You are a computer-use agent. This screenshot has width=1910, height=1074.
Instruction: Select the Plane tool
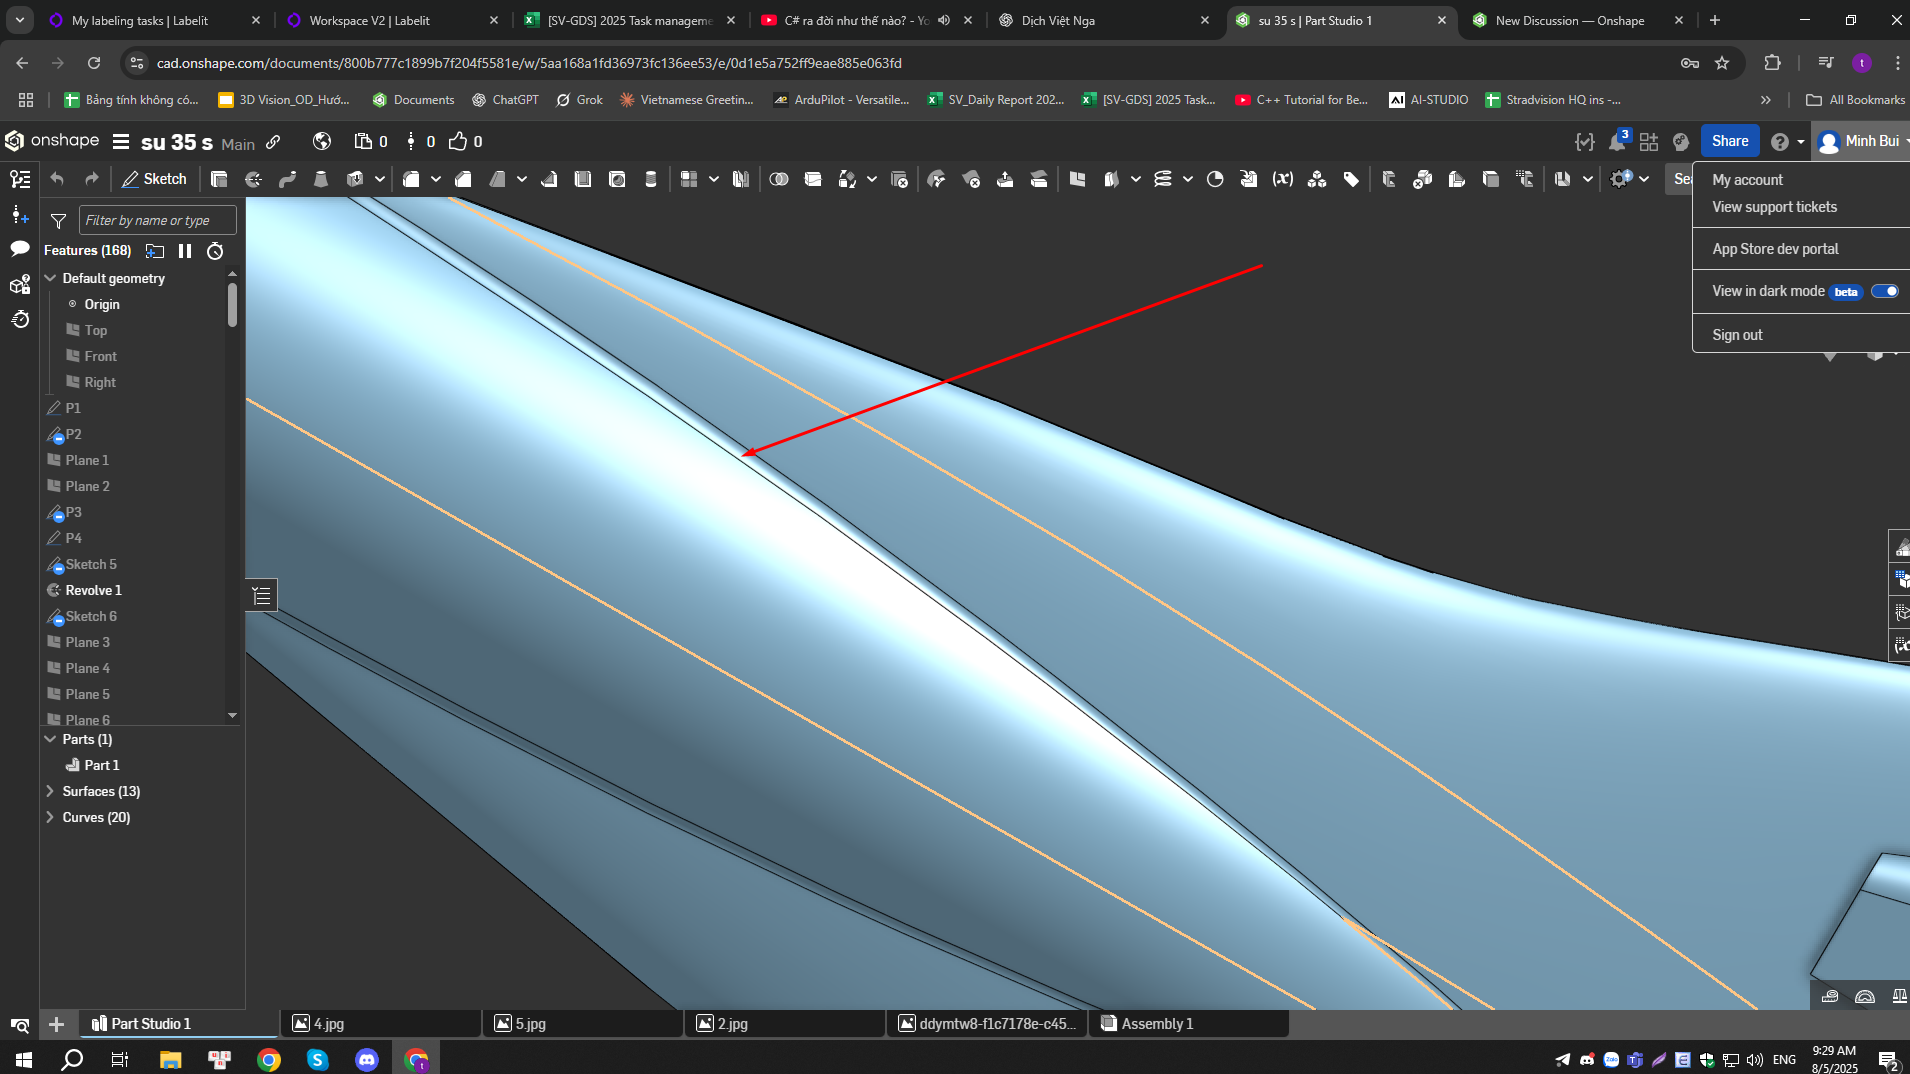[1077, 179]
